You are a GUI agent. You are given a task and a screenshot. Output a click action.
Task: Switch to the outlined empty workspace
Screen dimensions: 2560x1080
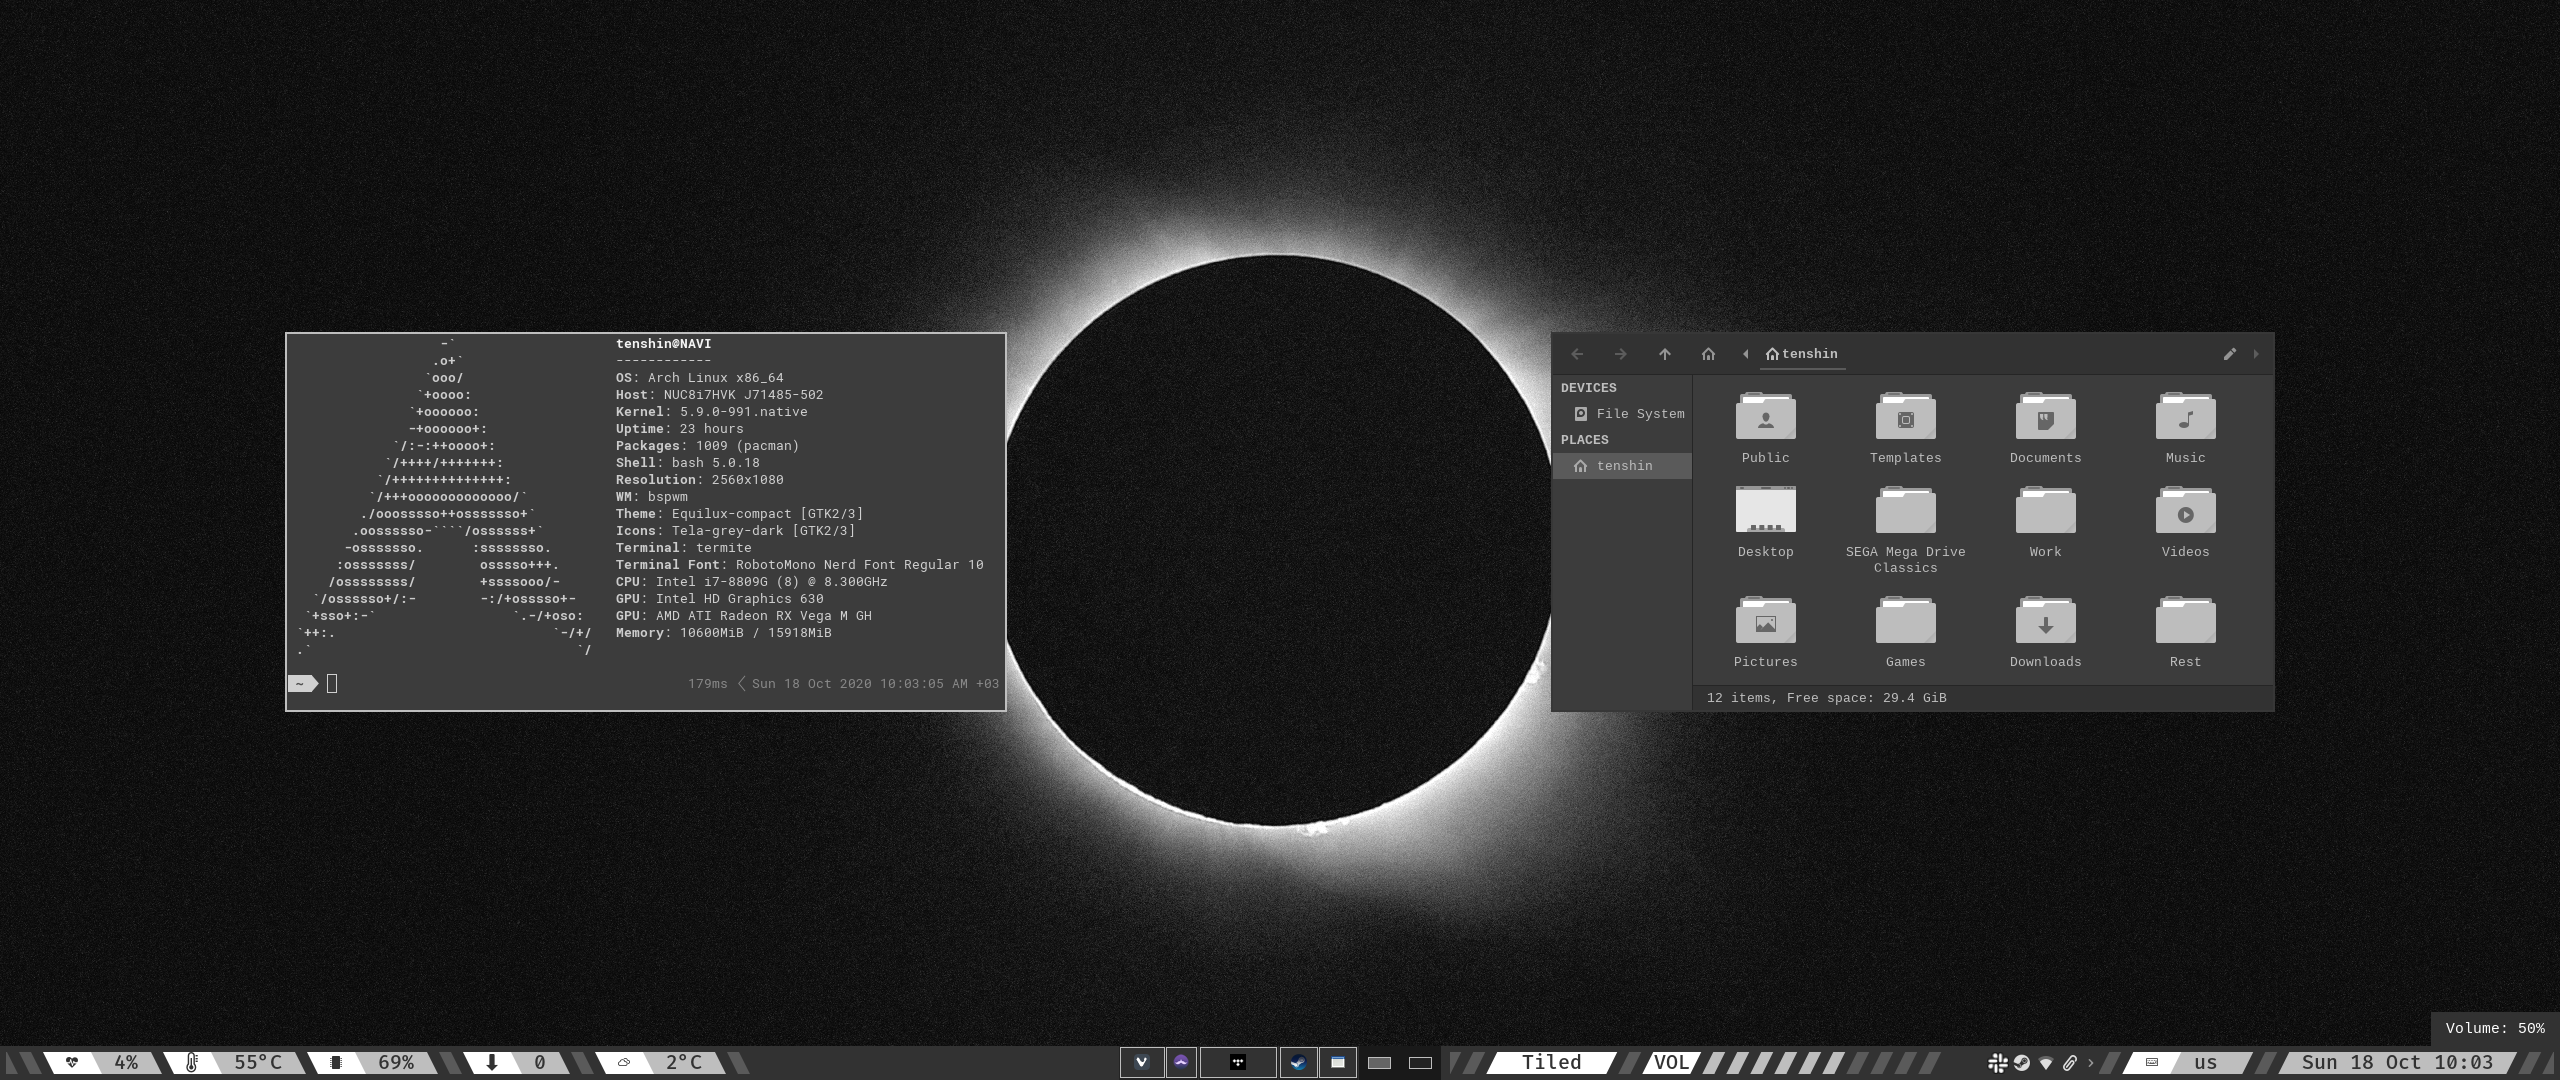point(1420,1063)
